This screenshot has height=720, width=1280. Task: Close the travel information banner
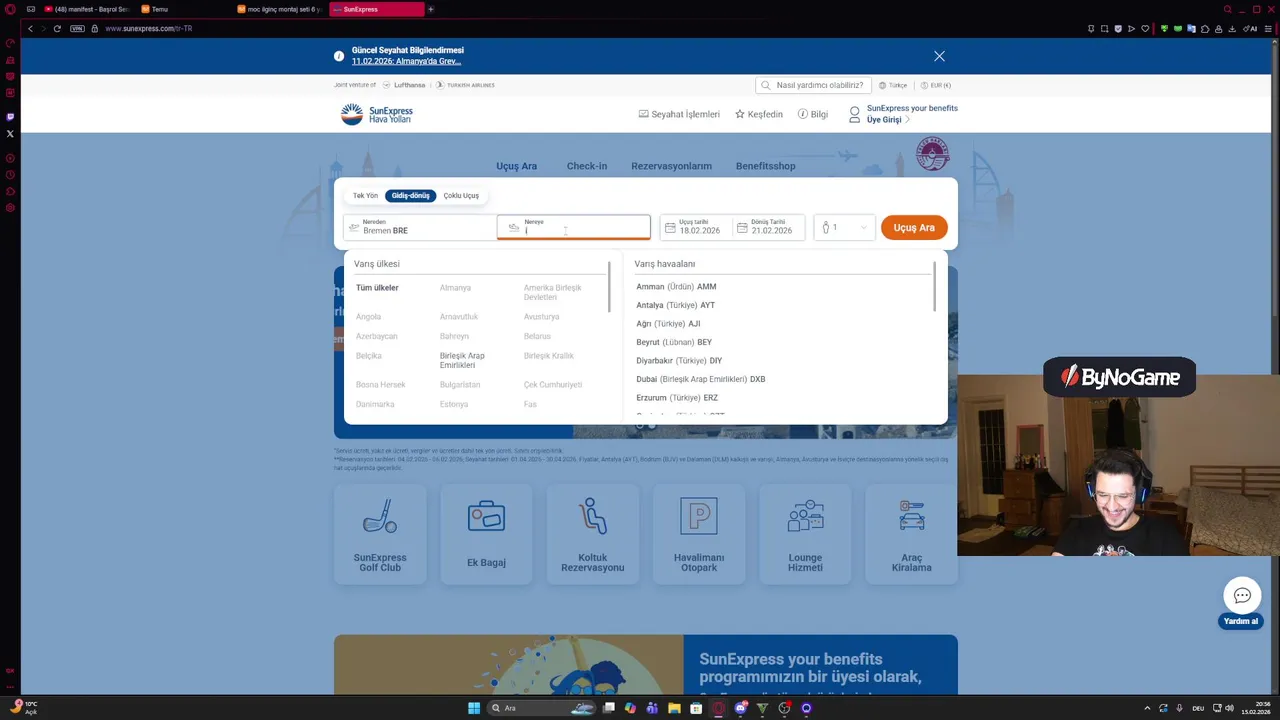click(x=939, y=56)
